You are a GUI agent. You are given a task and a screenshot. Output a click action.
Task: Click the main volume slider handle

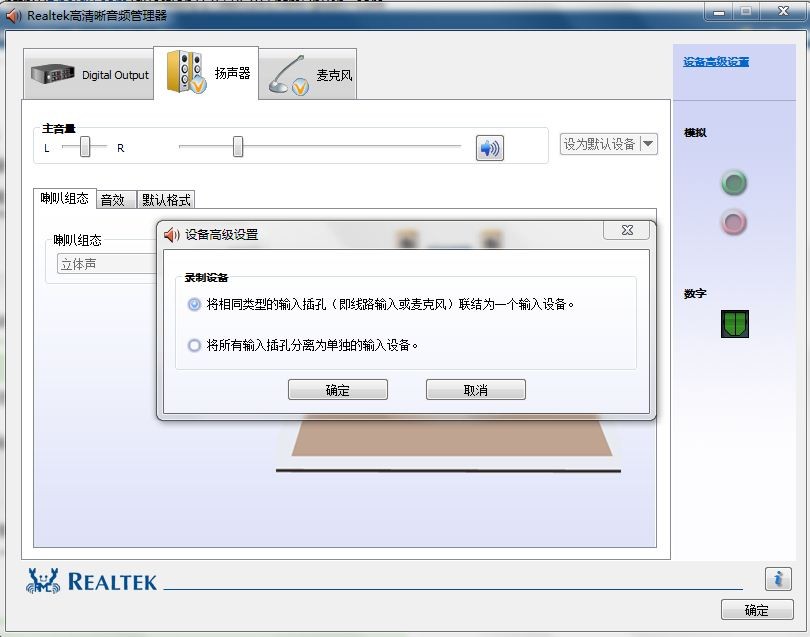[238, 147]
